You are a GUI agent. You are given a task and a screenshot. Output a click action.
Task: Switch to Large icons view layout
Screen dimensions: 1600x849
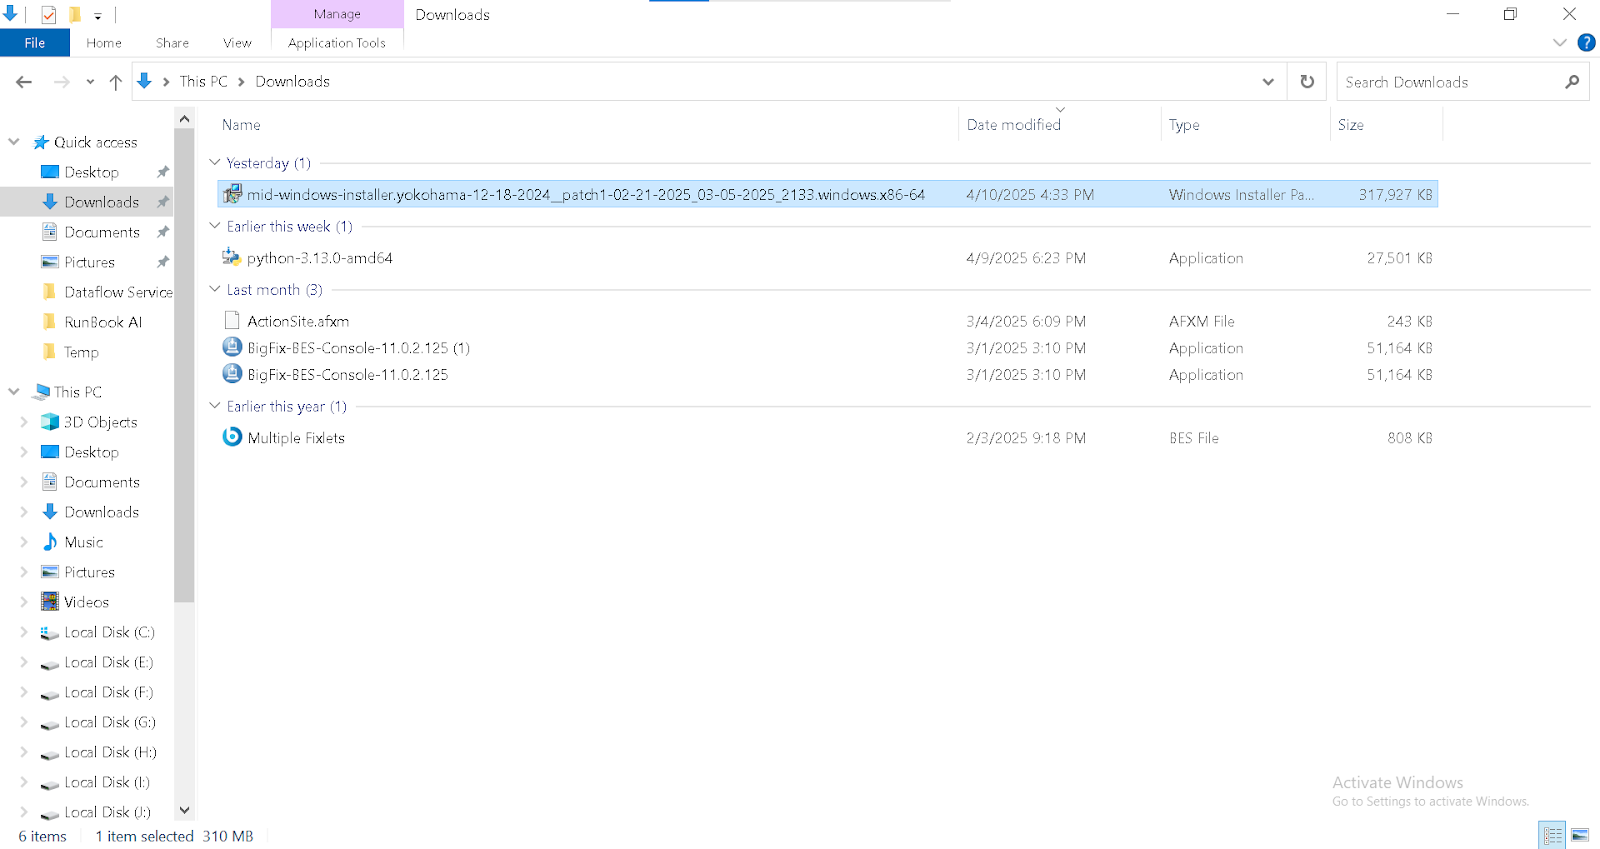[x=1580, y=835]
